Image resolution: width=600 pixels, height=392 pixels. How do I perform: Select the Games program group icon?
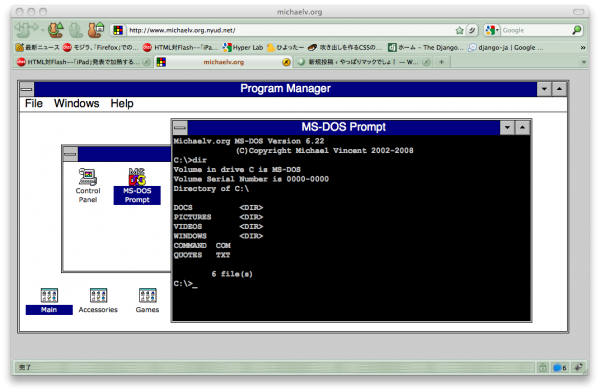(x=147, y=301)
